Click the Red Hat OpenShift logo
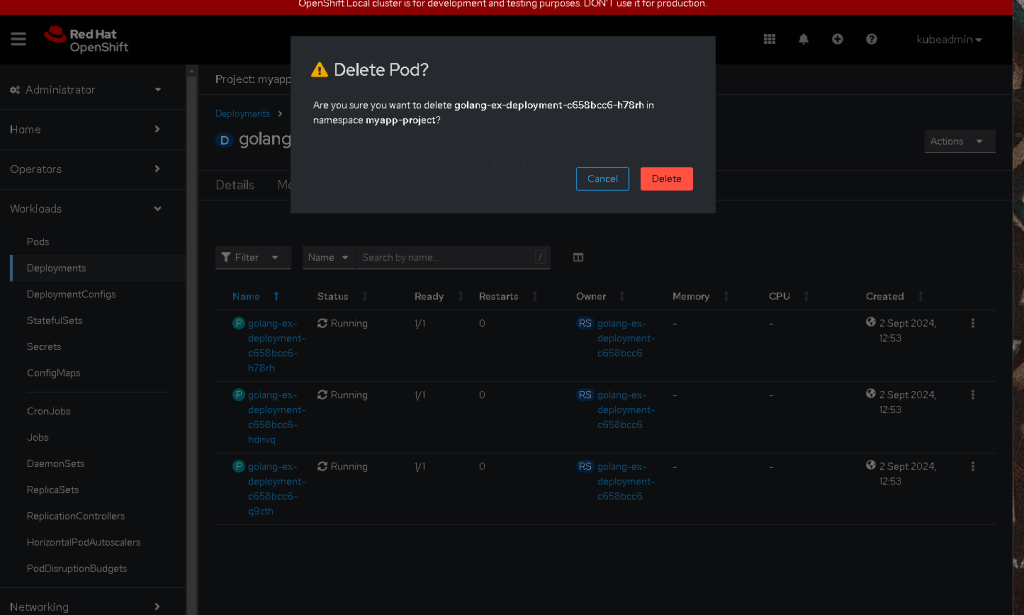The height and width of the screenshot is (615, 1024). [x=86, y=40]
